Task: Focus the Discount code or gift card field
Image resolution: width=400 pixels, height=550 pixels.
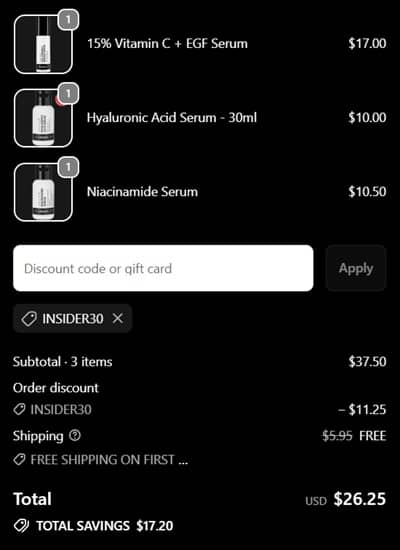Action: tap(163, 268)
